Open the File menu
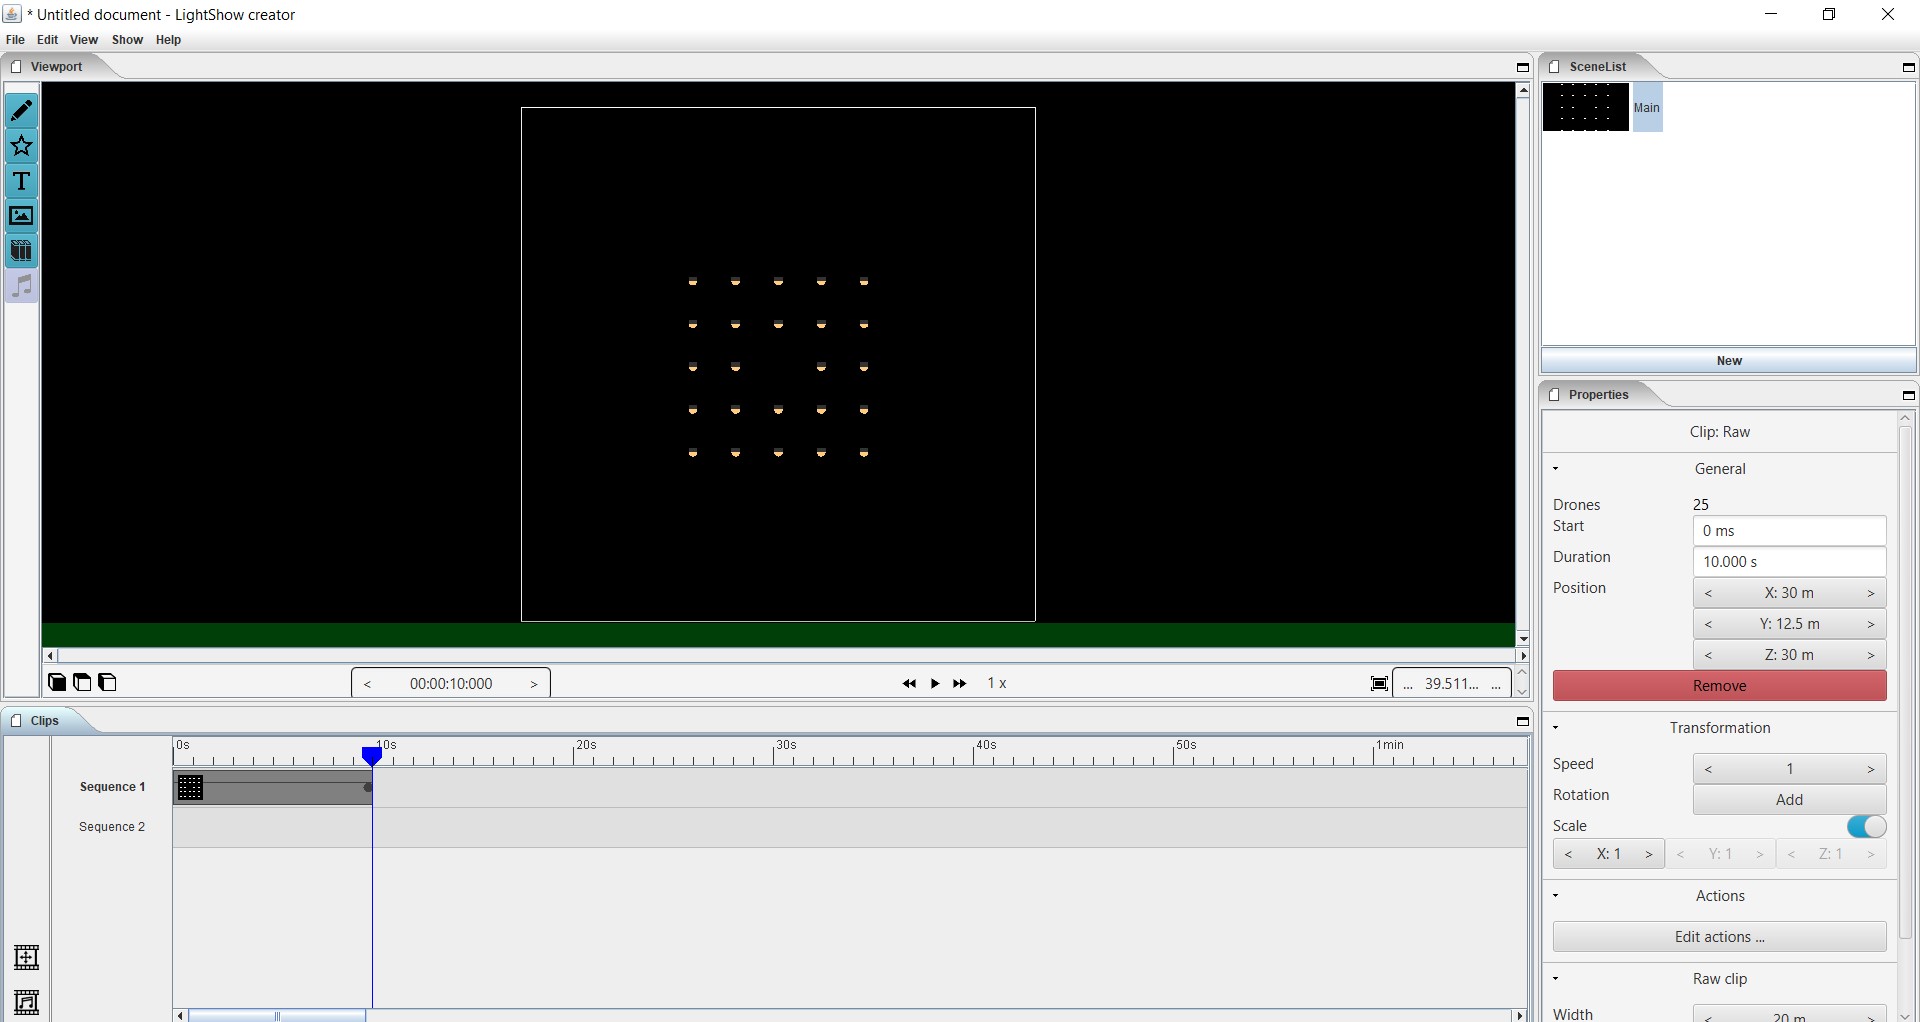The width and height of the screenshot is (1920, 1022). coord(15,40)
